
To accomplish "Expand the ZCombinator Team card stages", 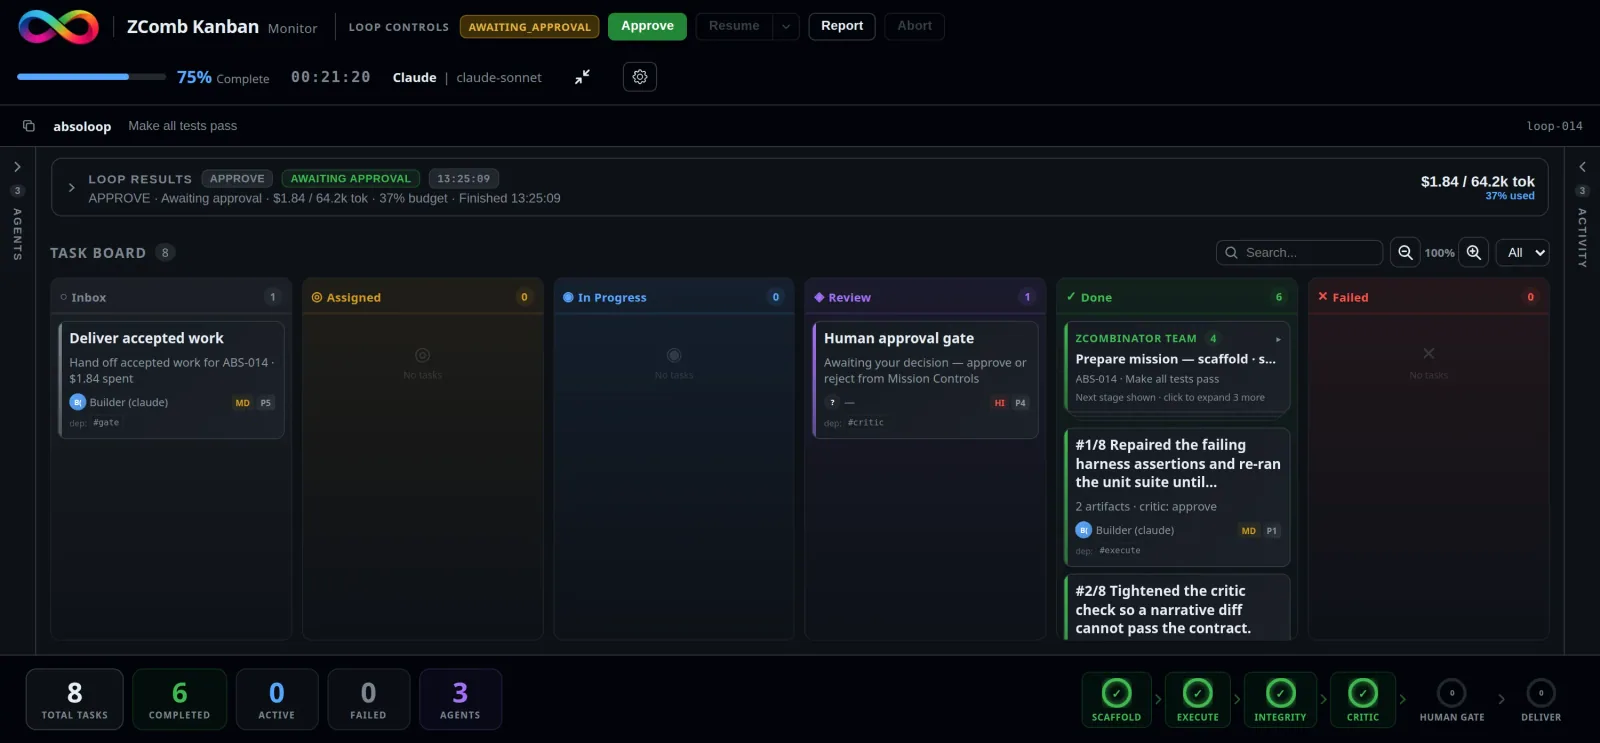I will point(1278,339).
